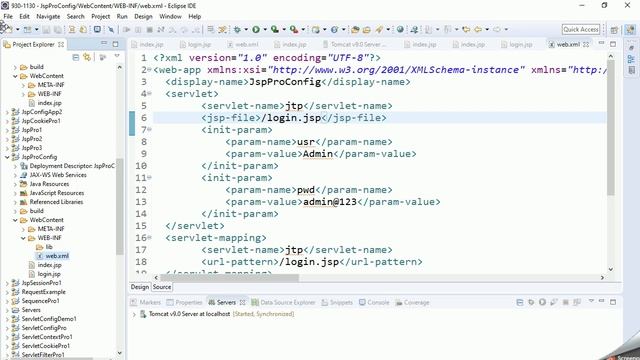Minimize the Project Explorer view
Image resolution: width=640 pixels, height=360 pixels.
point(104,44)
